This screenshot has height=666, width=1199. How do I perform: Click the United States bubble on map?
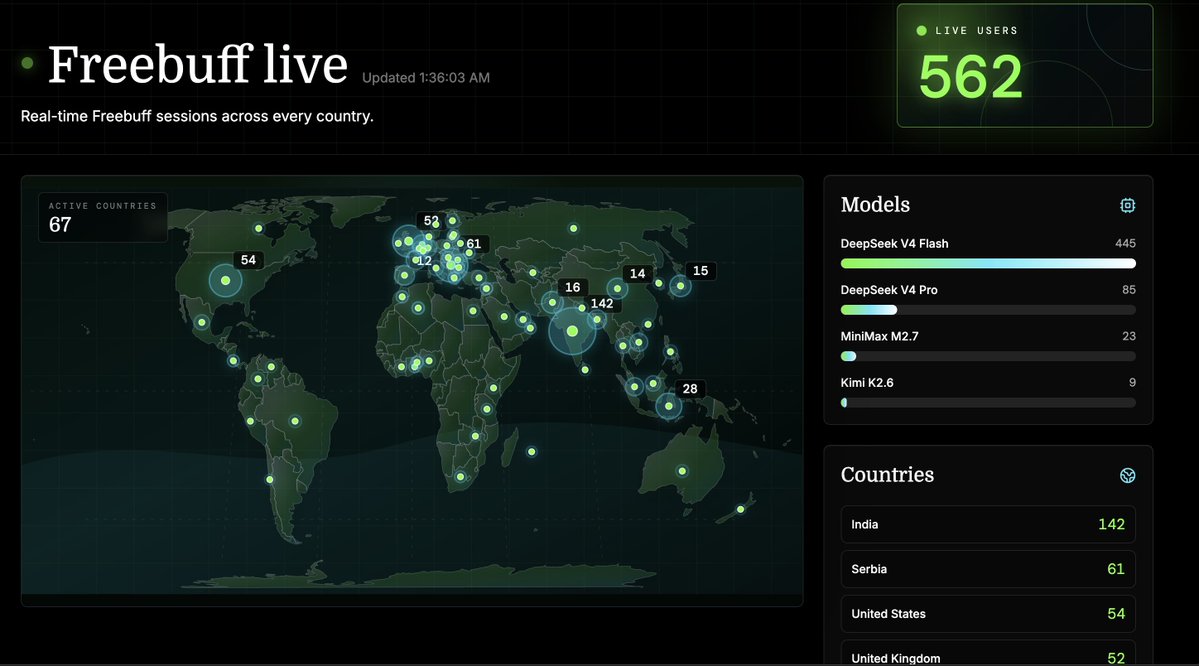pos(226,281)
